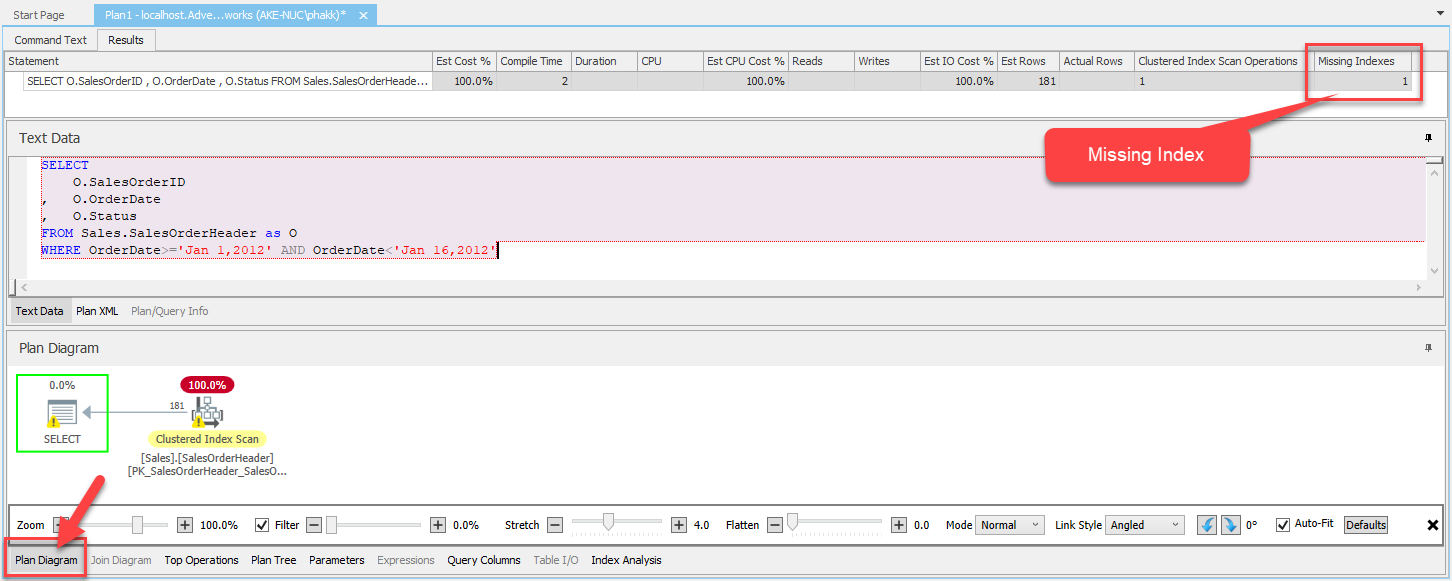Click the Defaults button
This screenshot has width=1452, height=581.
tap(1365, 525)
